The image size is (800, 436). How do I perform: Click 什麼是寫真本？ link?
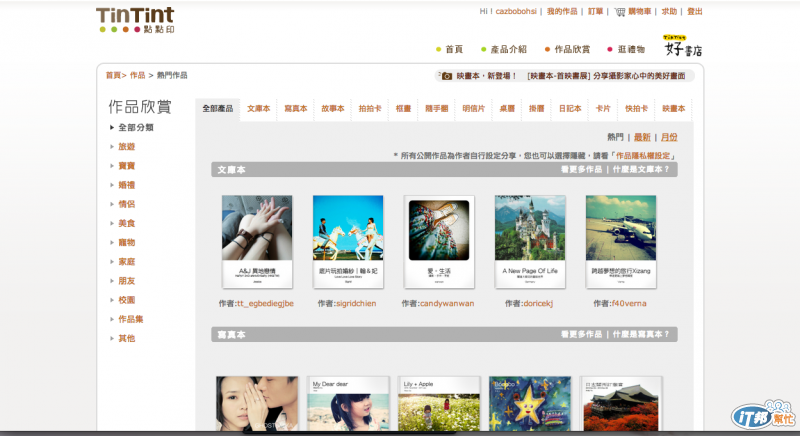pos(640,335)
